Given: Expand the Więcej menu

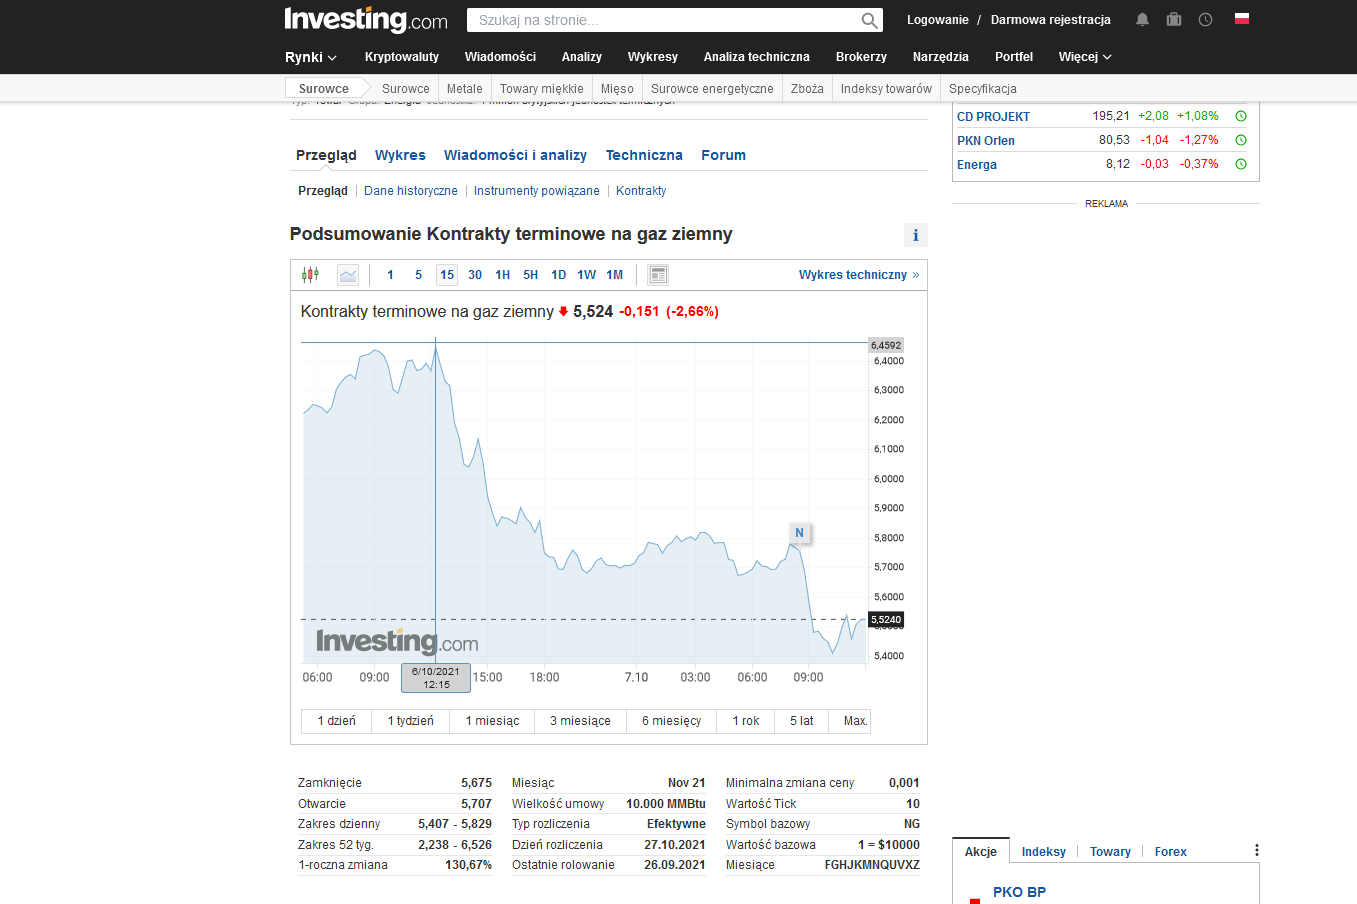Looking at the screenshot, I should pyautogui.click(x=1085, y=57).
